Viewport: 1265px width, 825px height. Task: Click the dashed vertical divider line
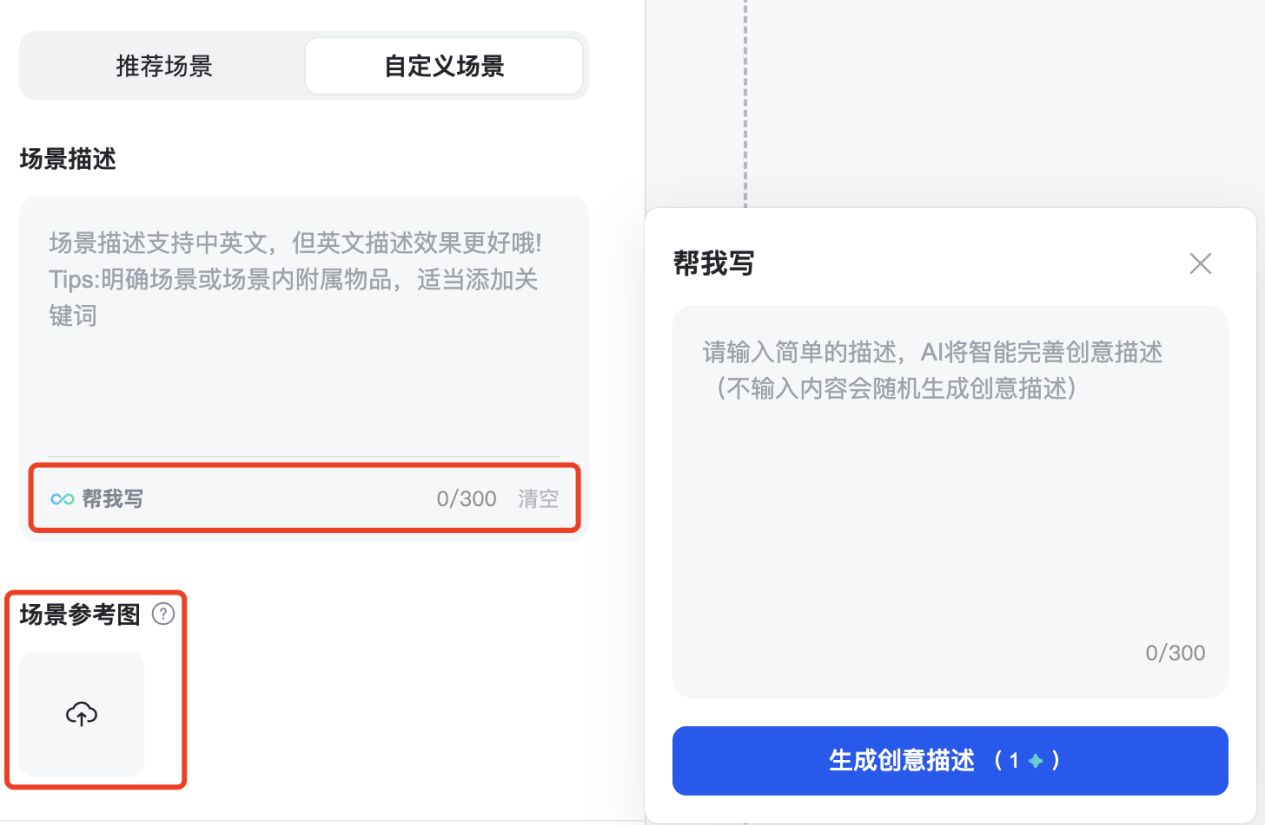click(x=745, y=100)
